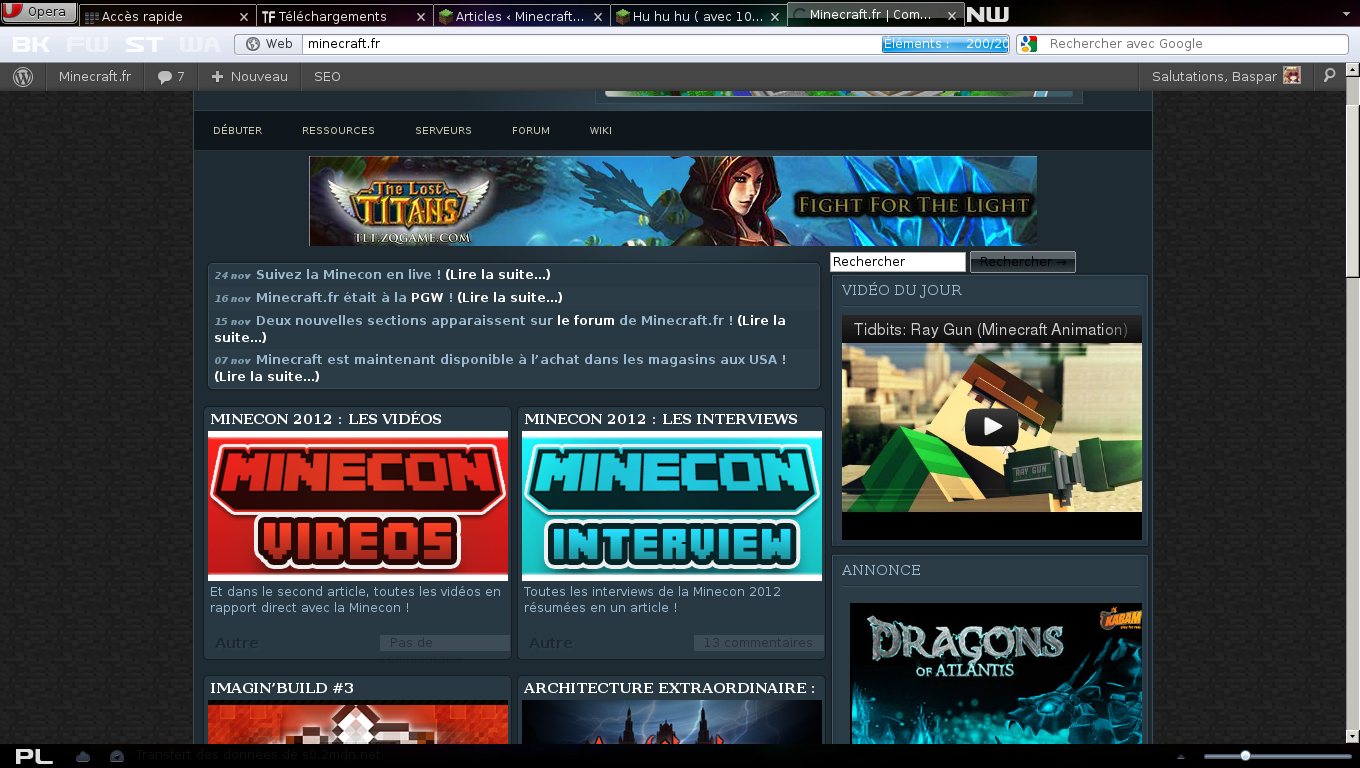Viewport: 1360px width, 768px height.
Task: Go back with the BK button
Action: 31,44
